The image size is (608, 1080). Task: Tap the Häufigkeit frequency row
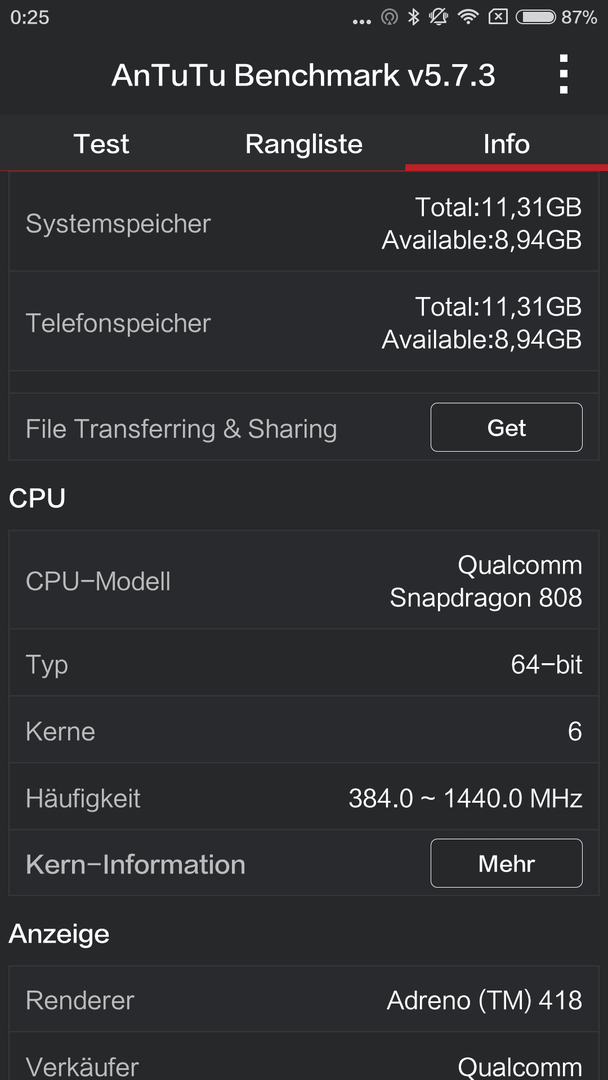(304, 798)
